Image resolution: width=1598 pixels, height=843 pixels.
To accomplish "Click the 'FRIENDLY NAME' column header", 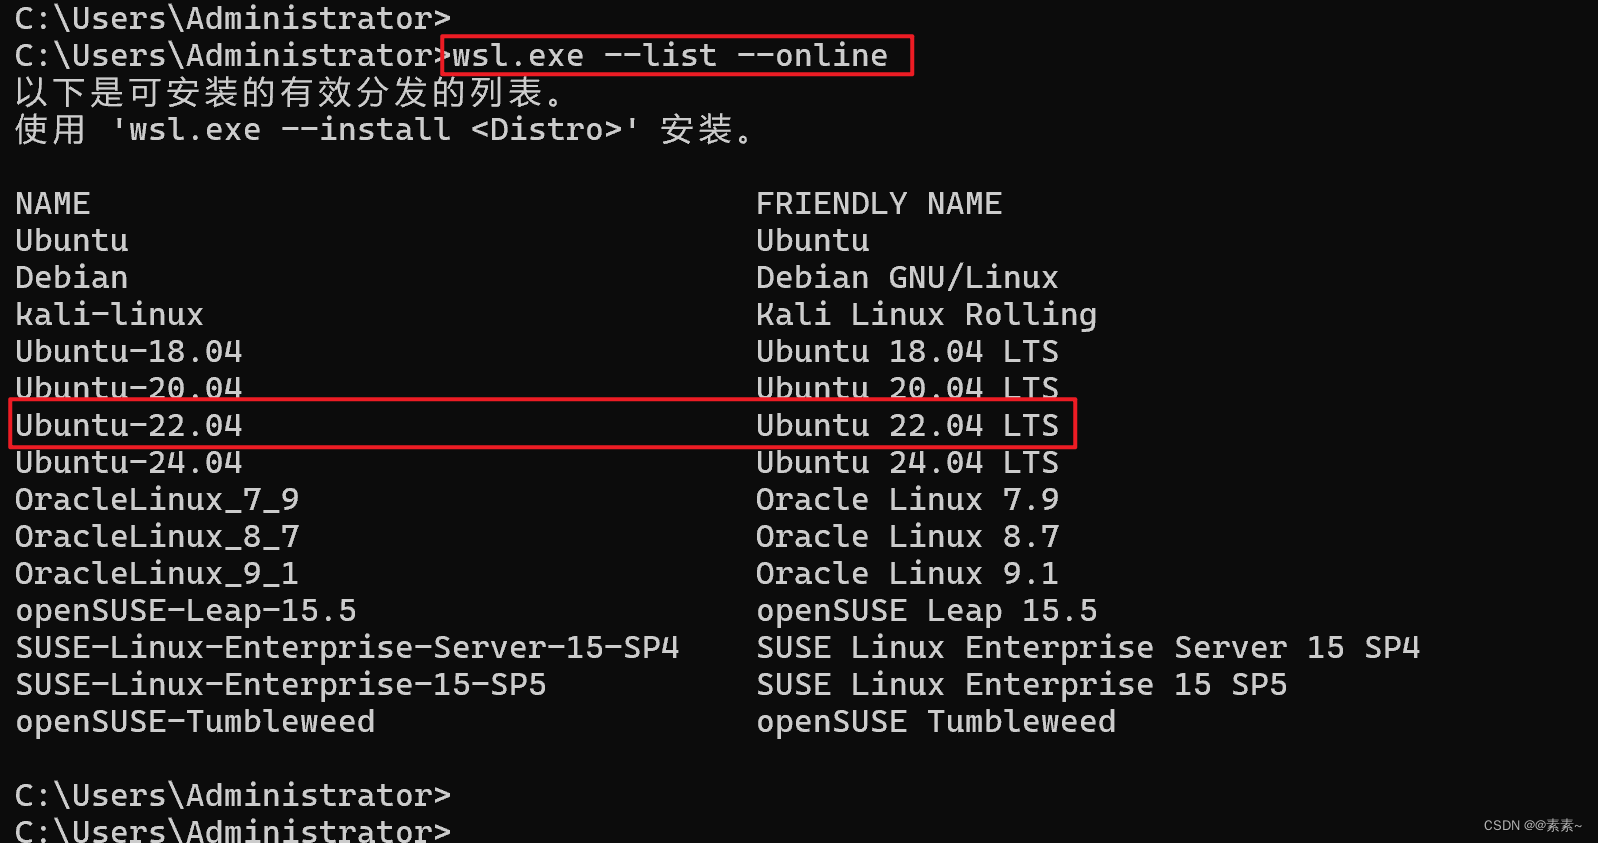I will (x=879, y=203).
